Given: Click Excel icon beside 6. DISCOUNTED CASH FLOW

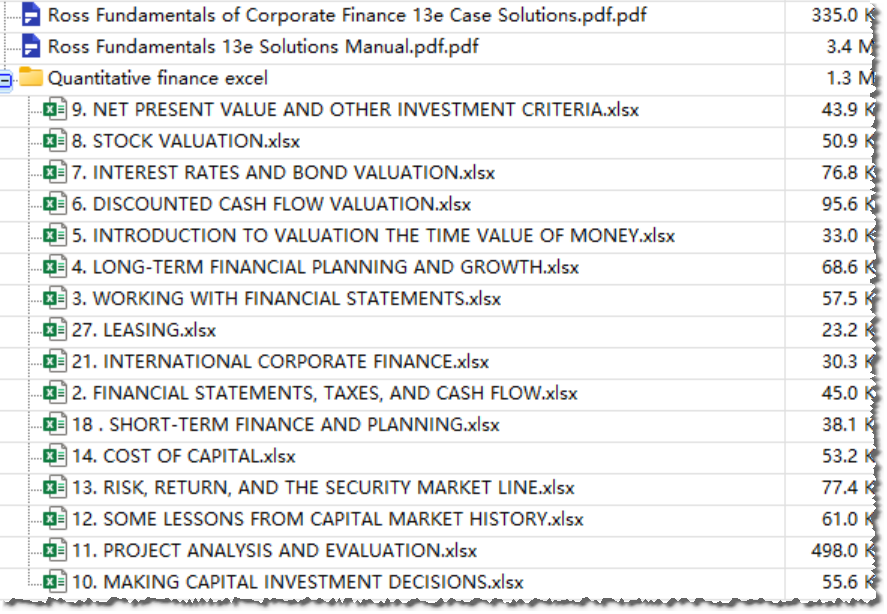Looking at the screenshot, I should tap(55, 204).
